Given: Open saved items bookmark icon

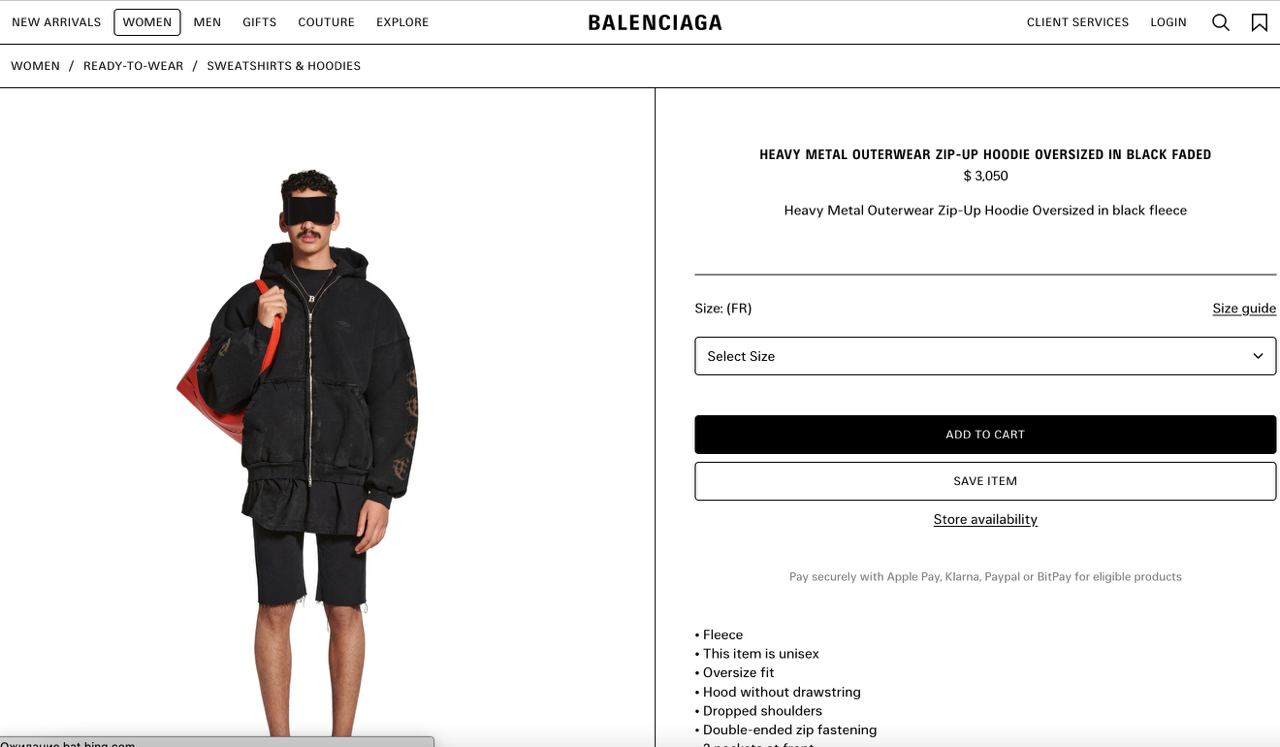Looking at the screenshot, I should point(1259,22).
